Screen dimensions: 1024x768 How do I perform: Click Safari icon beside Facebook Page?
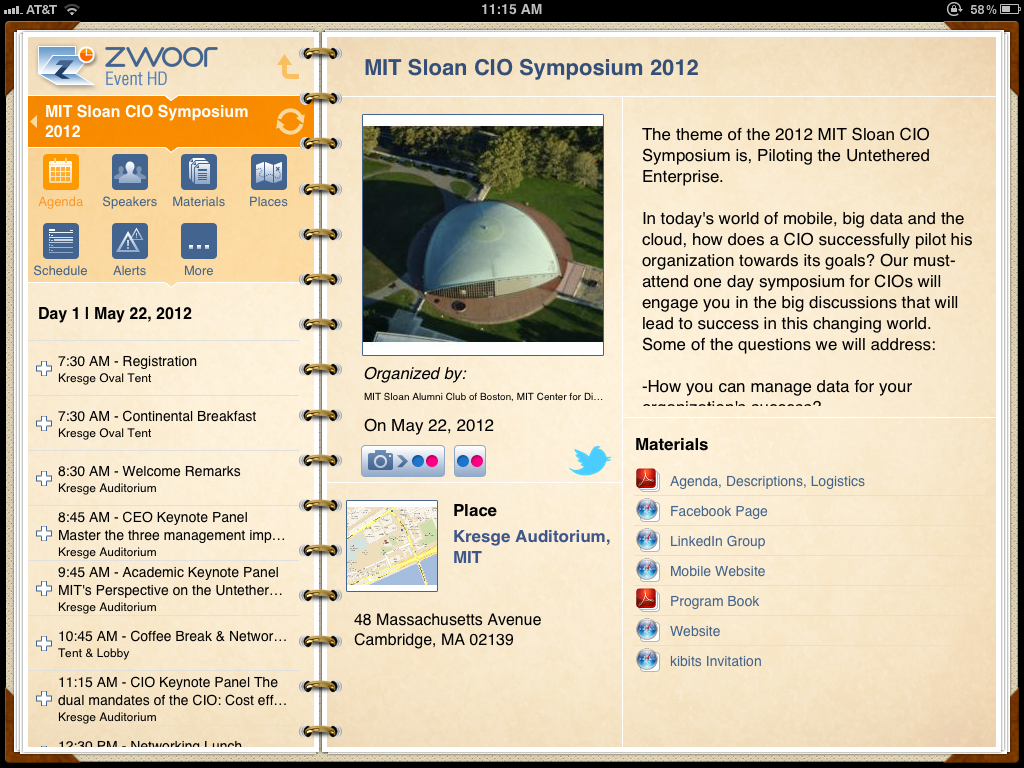point(647,510)
